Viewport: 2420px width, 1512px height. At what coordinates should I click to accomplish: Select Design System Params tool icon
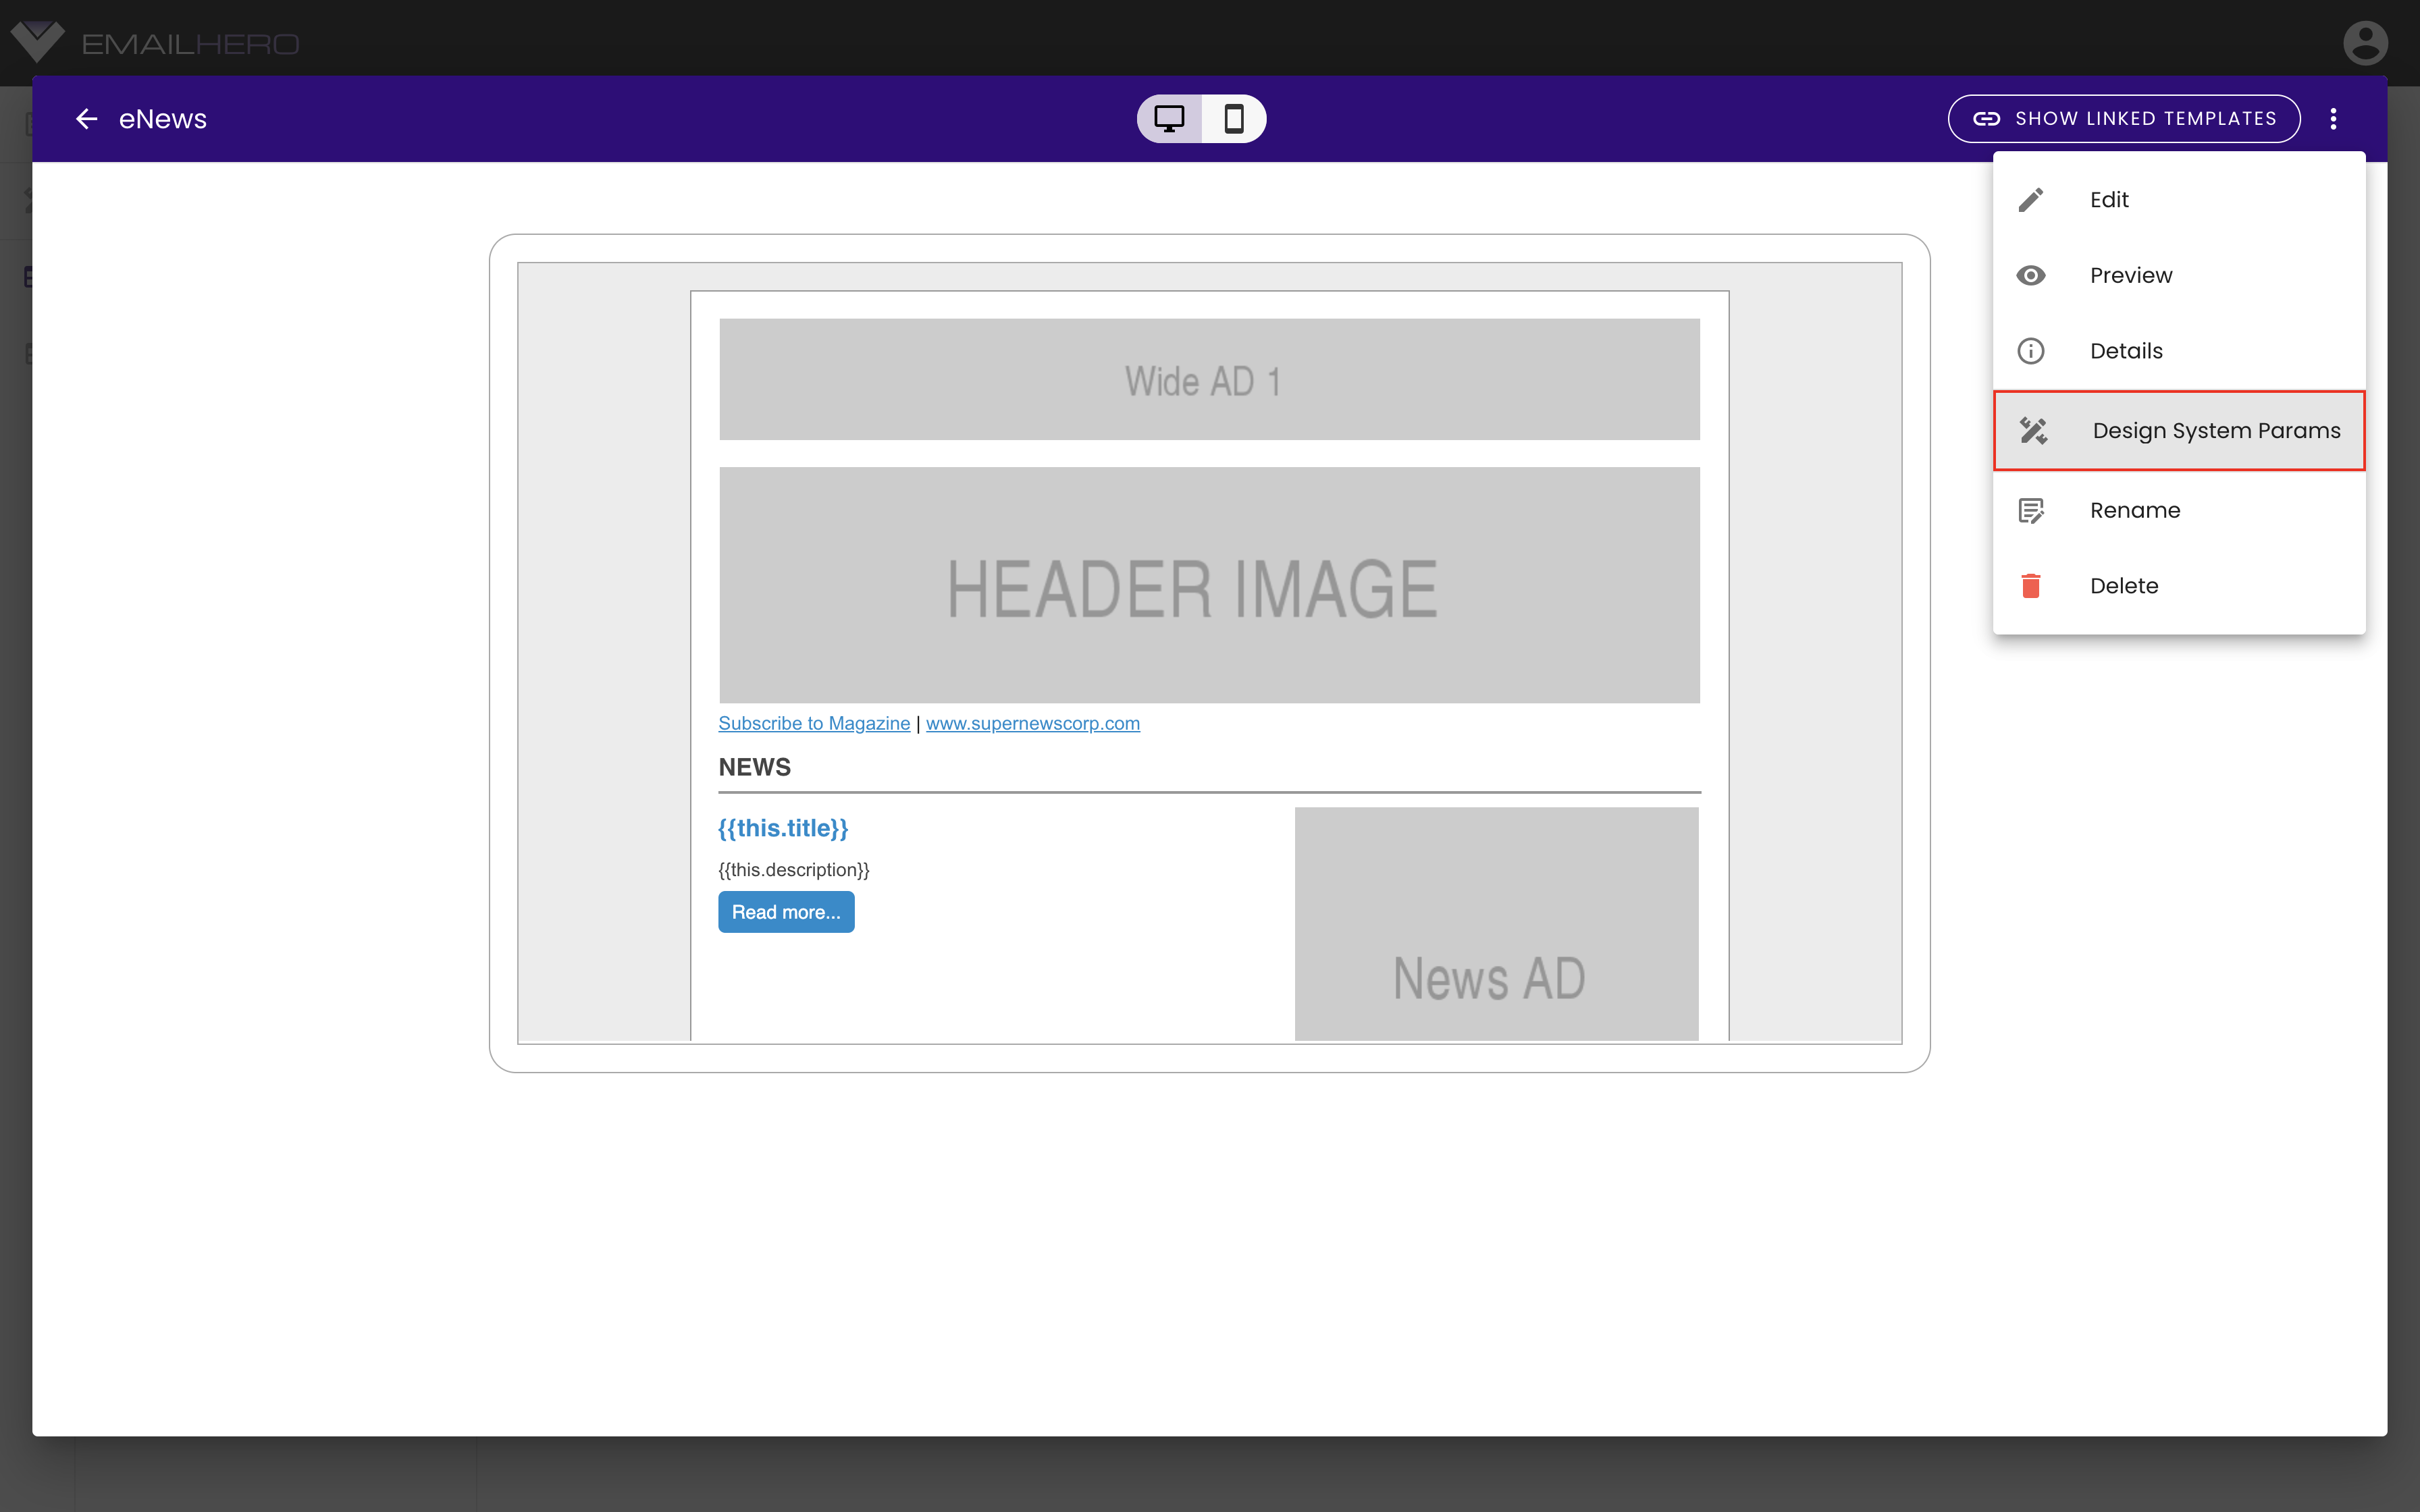pyautogui.click(x=2033, y=430)
